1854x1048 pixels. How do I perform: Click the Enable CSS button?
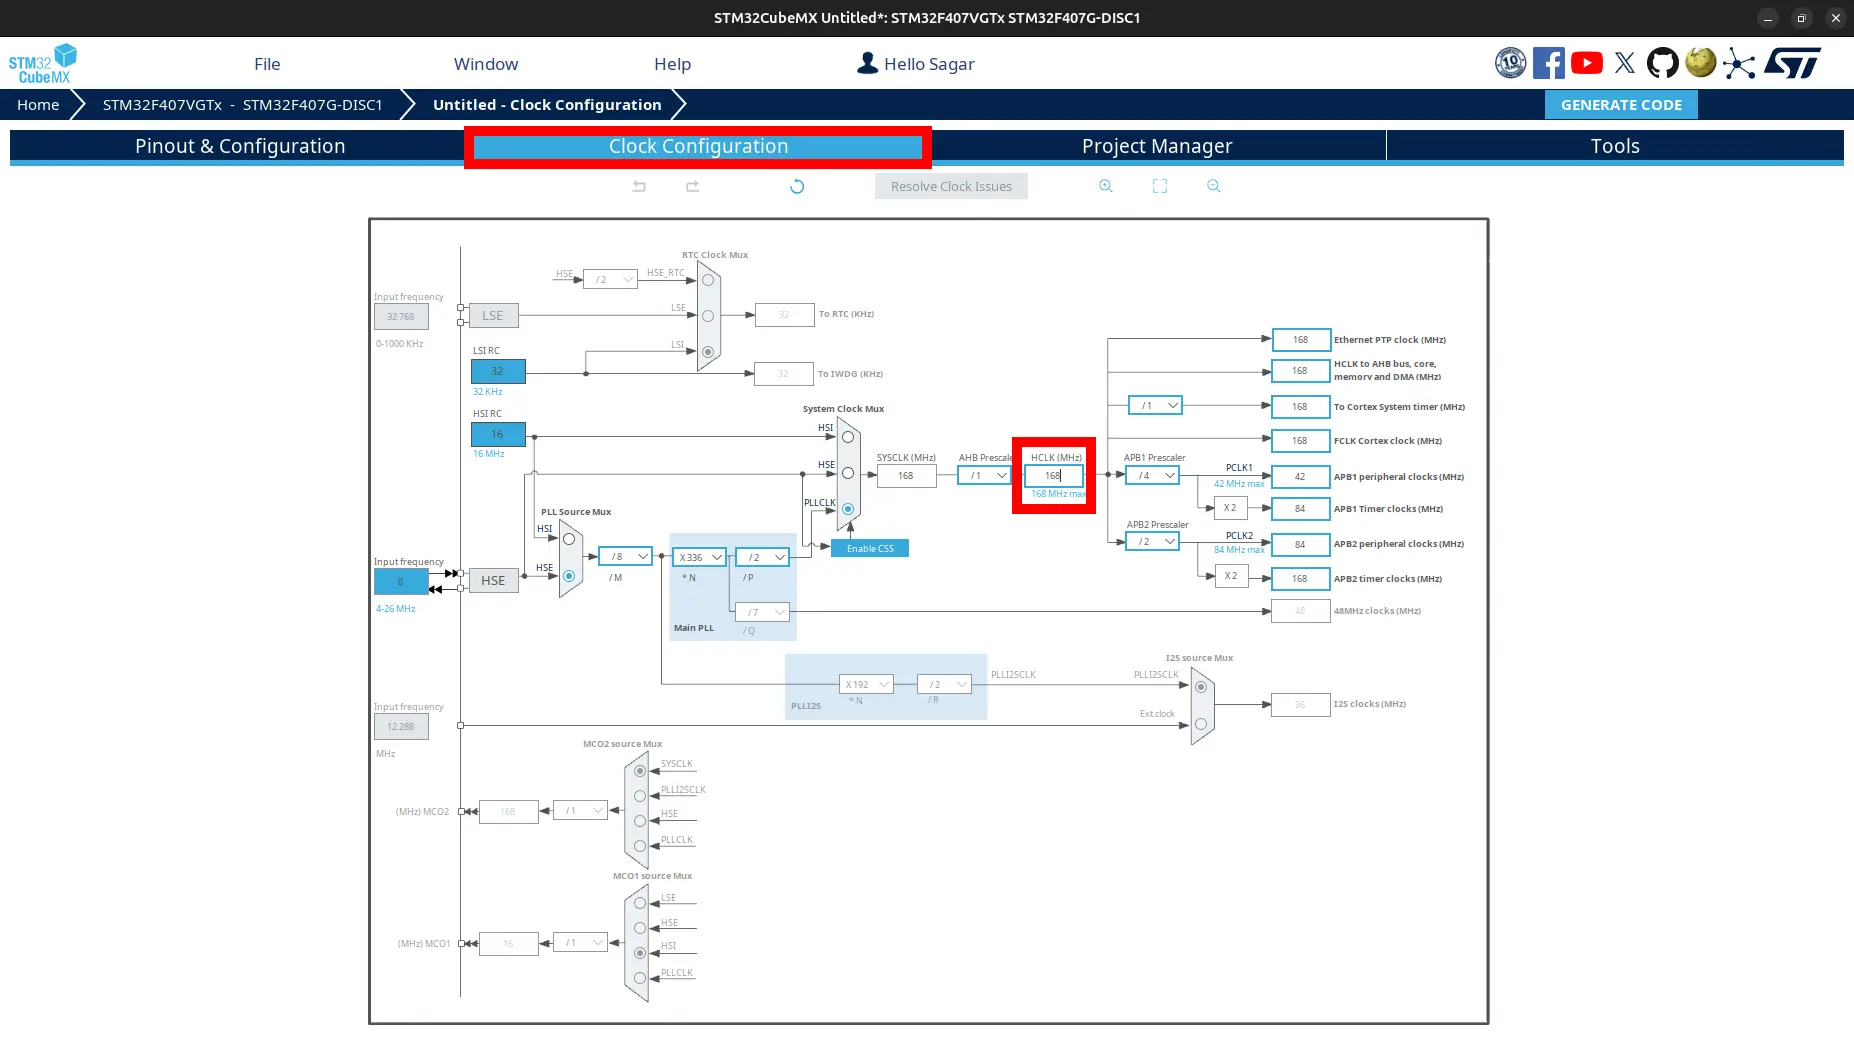click(x=870, y=548)
